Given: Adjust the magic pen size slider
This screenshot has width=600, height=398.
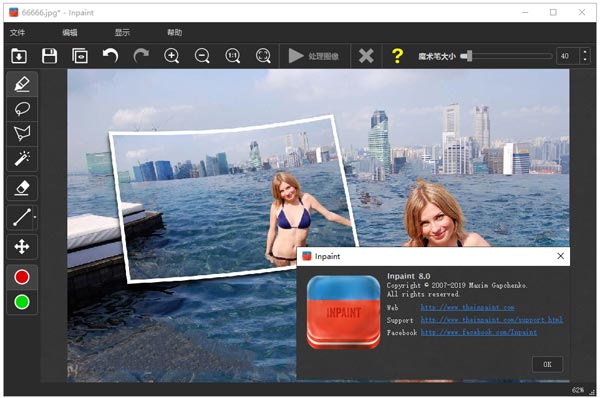Looking at the screenshot, I should pos(506,56).
